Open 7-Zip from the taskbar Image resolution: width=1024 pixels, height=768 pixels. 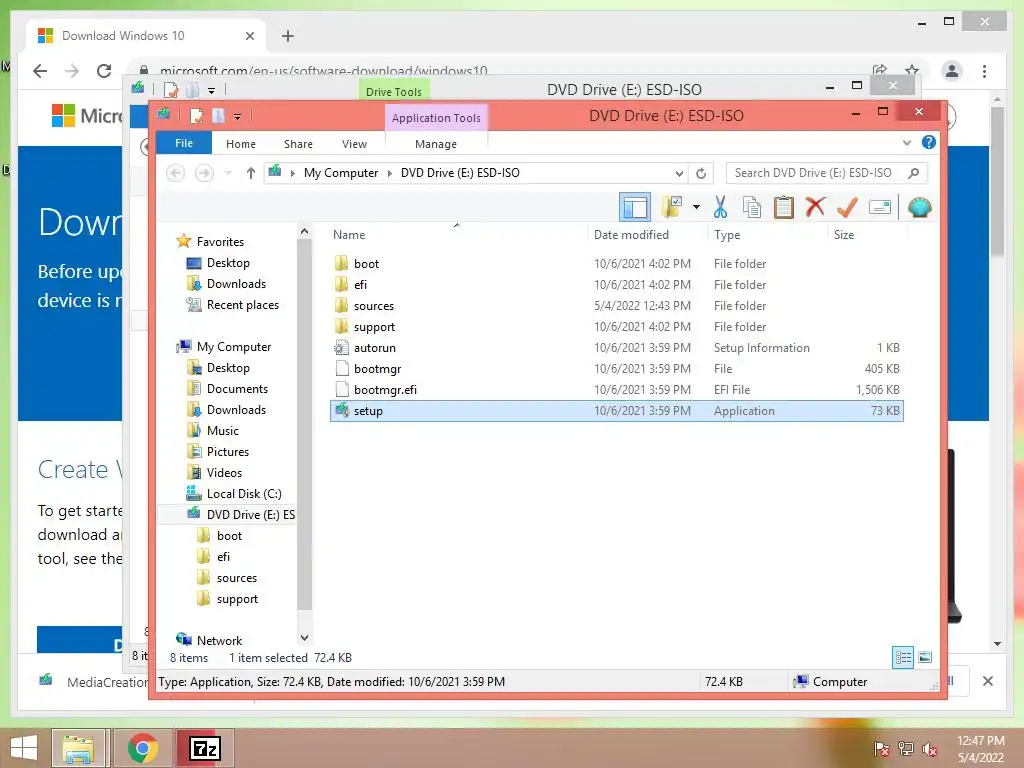pos(205,748)
